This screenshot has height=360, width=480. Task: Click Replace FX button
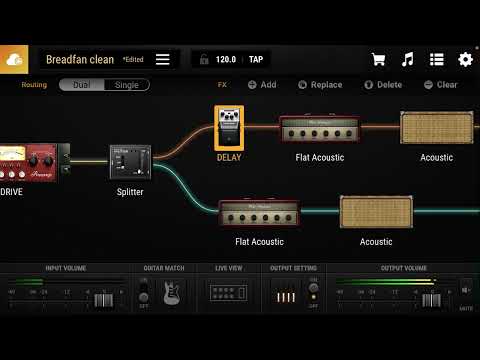320,85
